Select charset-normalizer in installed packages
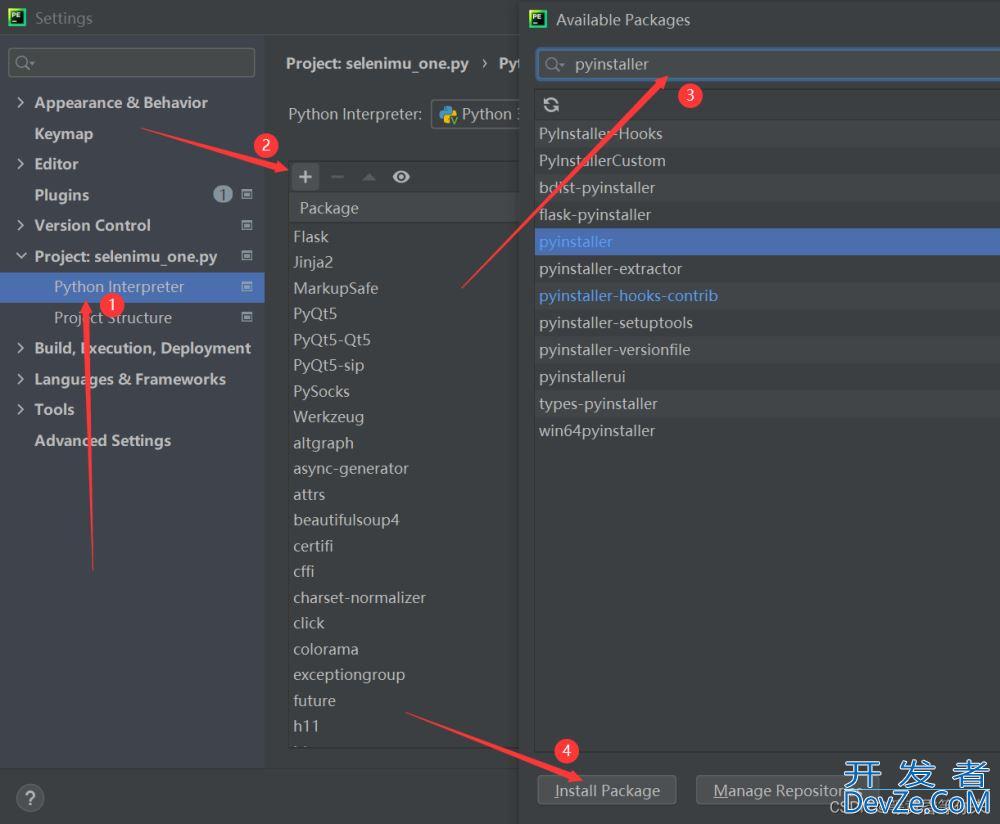Image resolution: width=1000 pixels, height=824 pixels. (x=403, y=598)
